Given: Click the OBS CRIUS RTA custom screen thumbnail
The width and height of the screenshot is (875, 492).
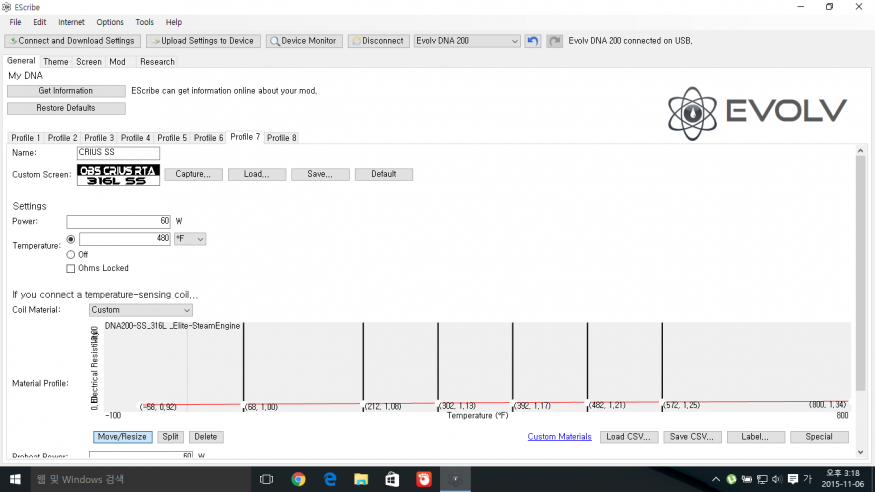Looking at the screenshot, I should click(118, 175).
